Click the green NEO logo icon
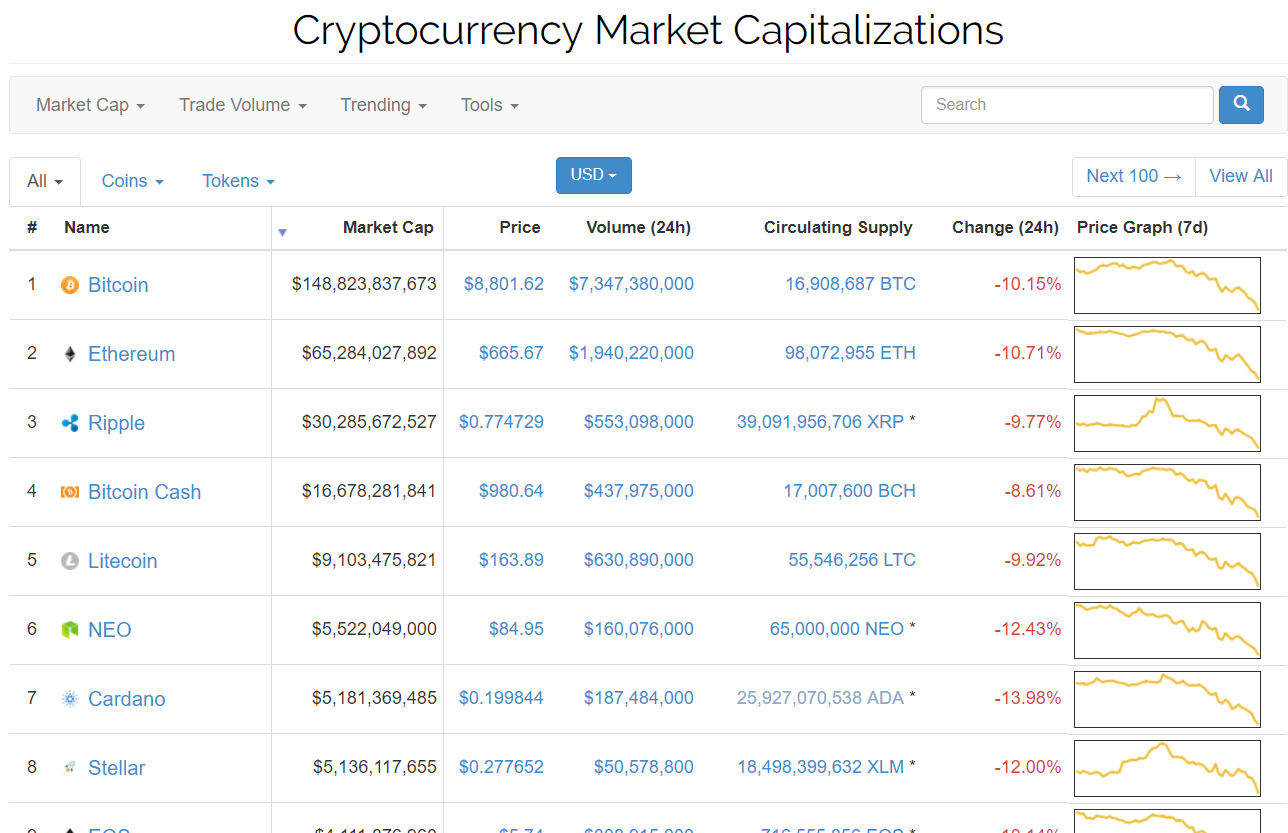 tap(70, 630)
